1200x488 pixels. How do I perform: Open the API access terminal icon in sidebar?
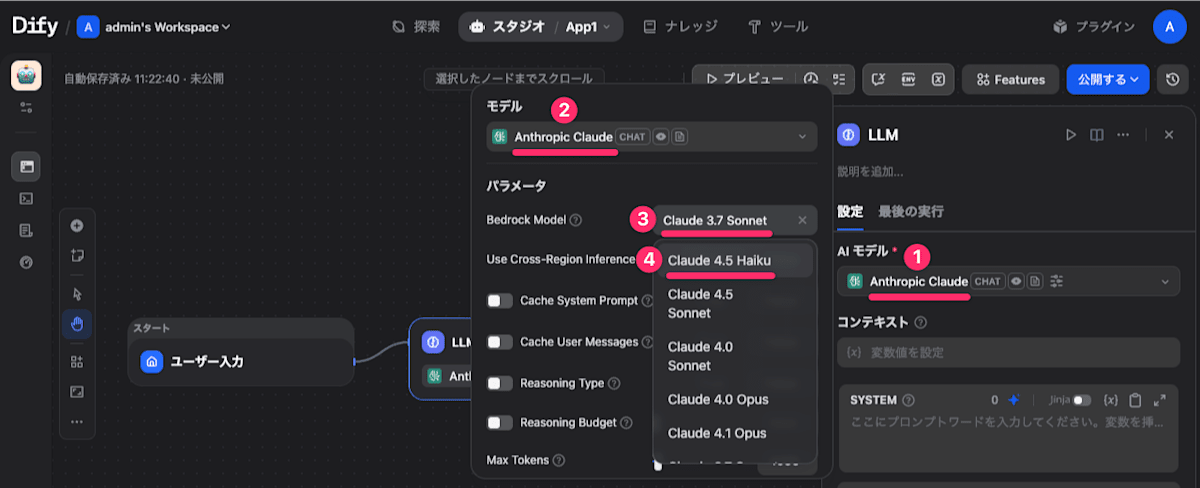26,198
